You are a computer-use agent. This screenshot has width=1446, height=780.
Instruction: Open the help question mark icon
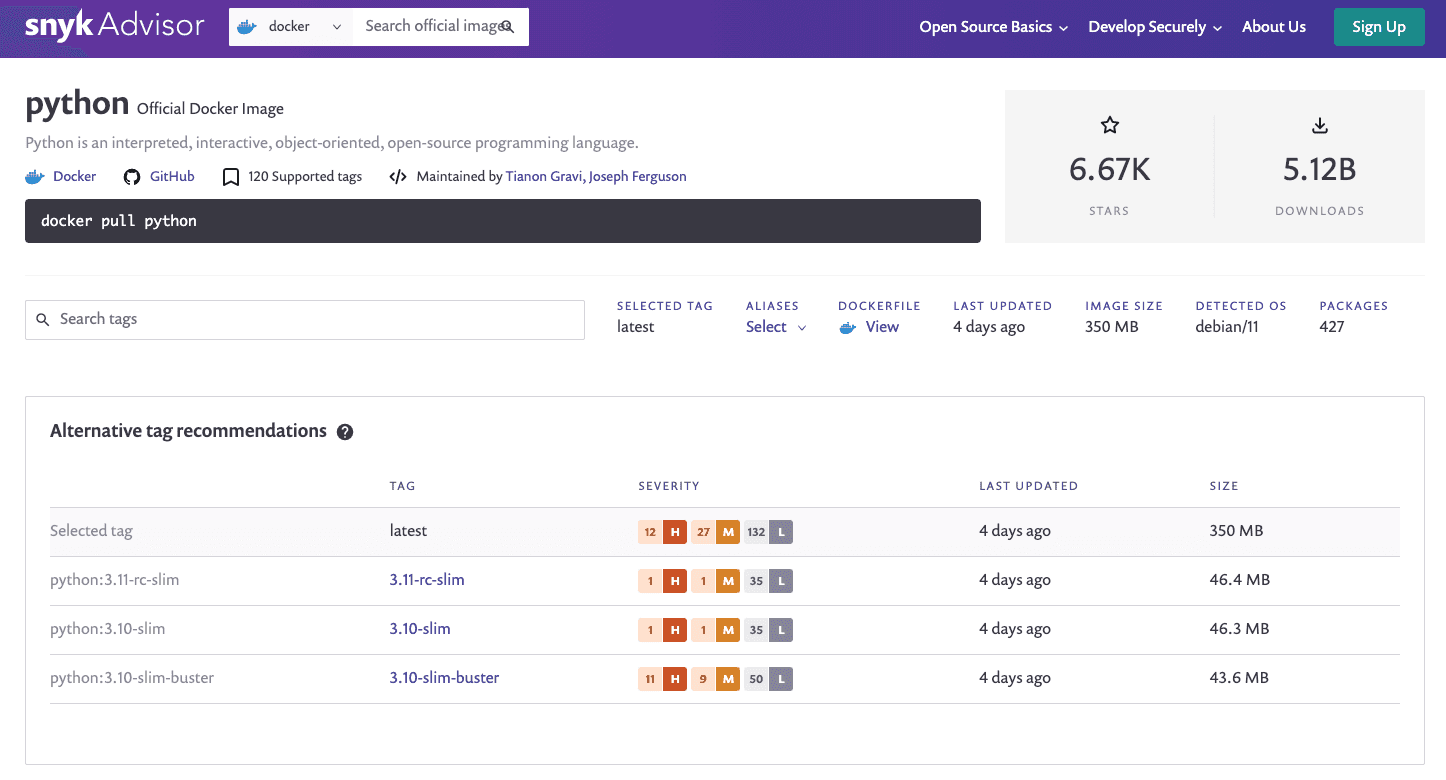345,432
